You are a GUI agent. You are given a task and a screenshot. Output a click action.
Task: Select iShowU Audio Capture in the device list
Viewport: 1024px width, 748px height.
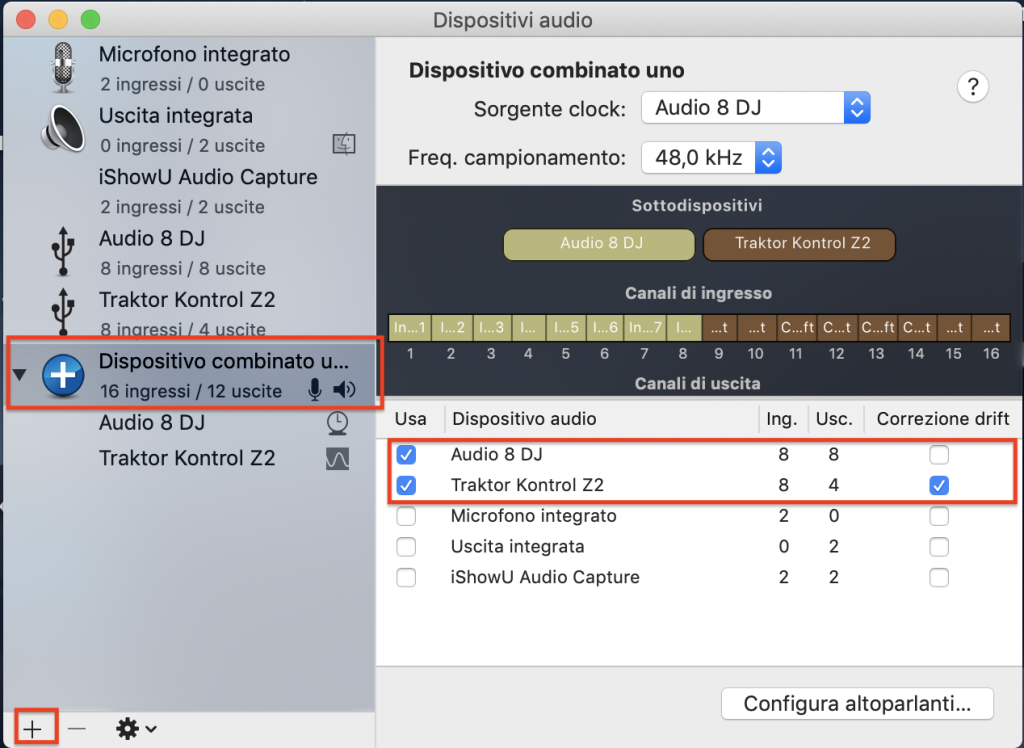(x=189, y=191)
